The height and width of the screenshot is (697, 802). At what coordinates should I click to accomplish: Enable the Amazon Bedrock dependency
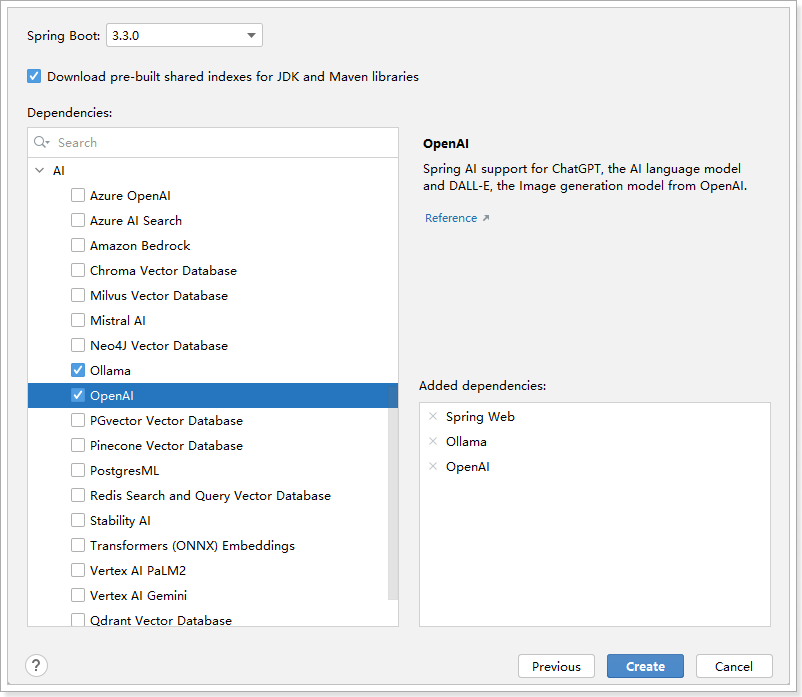(x=78, y=245)
